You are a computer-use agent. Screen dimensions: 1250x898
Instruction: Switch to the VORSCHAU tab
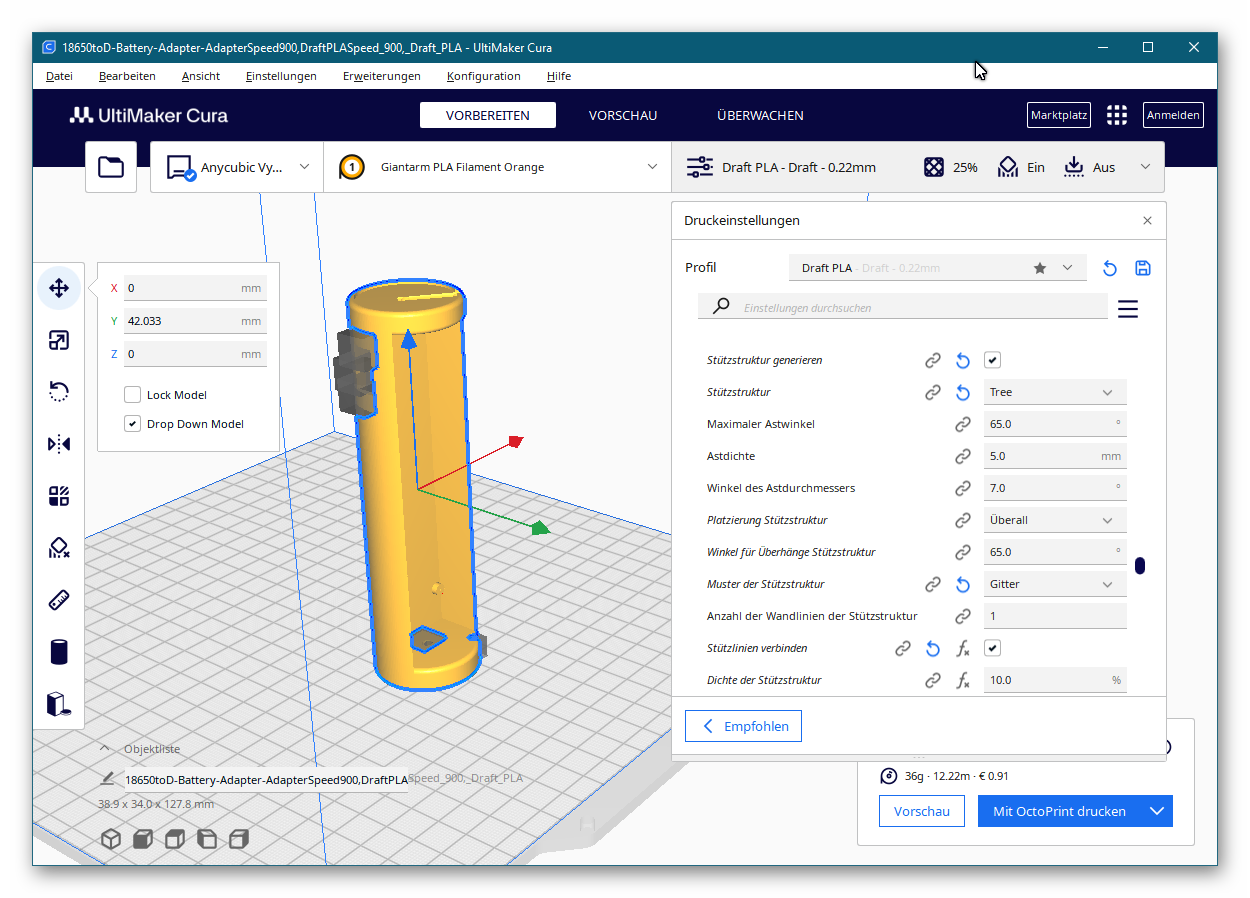[622, 115]
